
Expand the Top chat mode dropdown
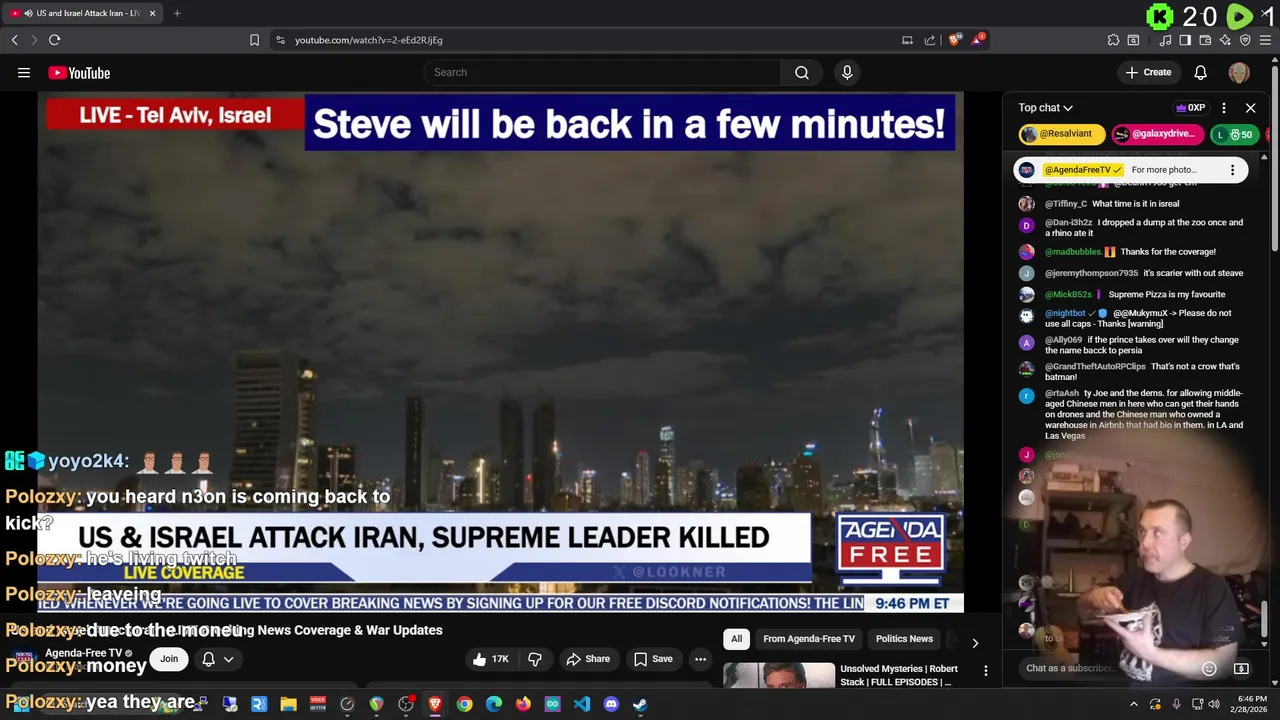(1046, 108)
